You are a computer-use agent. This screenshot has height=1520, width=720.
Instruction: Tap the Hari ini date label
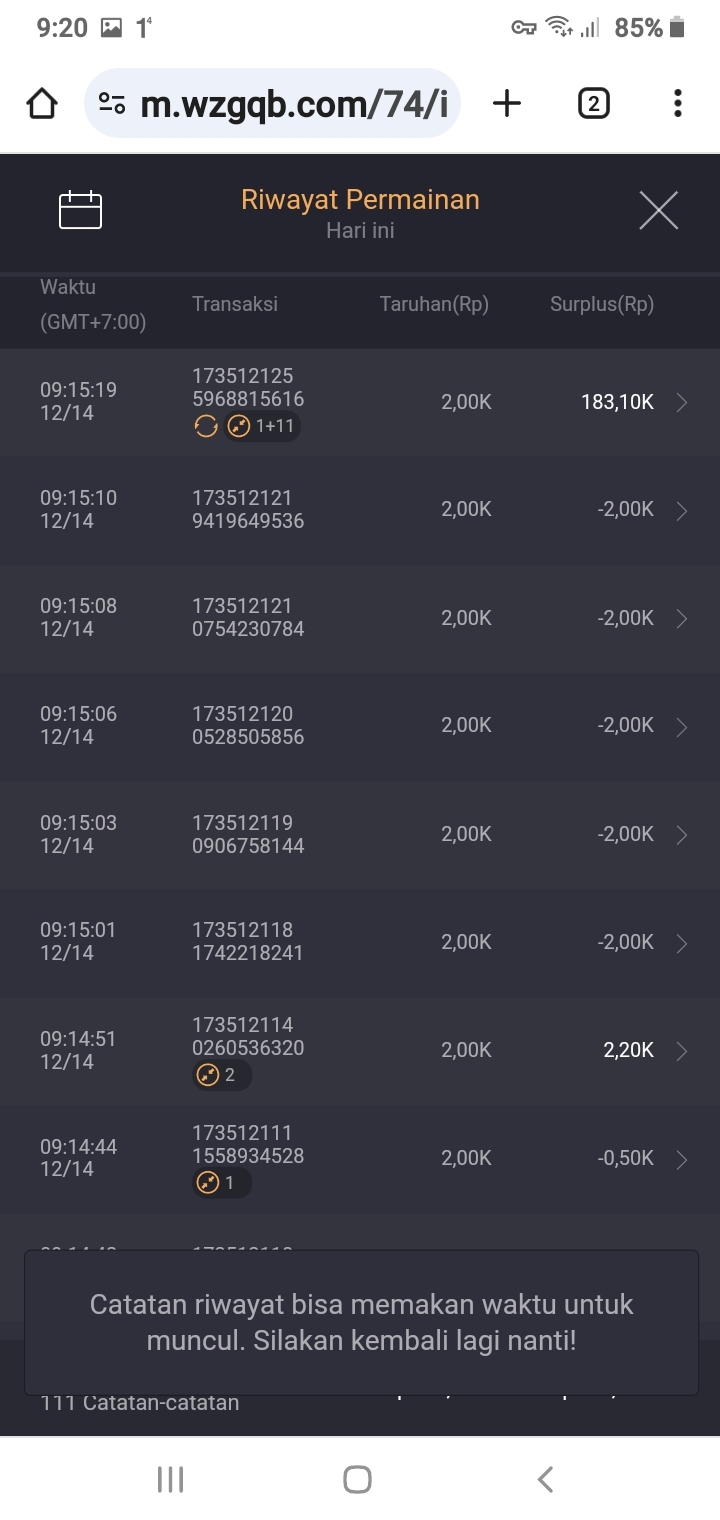coord(360,231)
